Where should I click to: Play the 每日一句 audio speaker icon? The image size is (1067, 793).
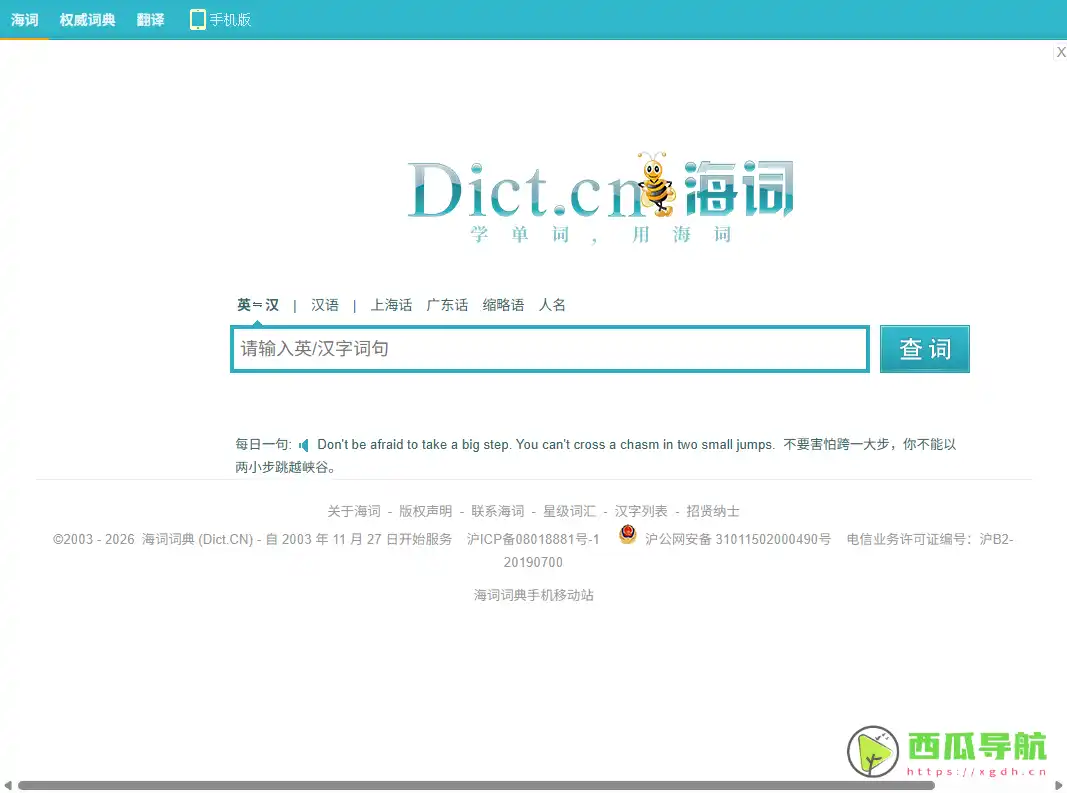click(305, 444)
